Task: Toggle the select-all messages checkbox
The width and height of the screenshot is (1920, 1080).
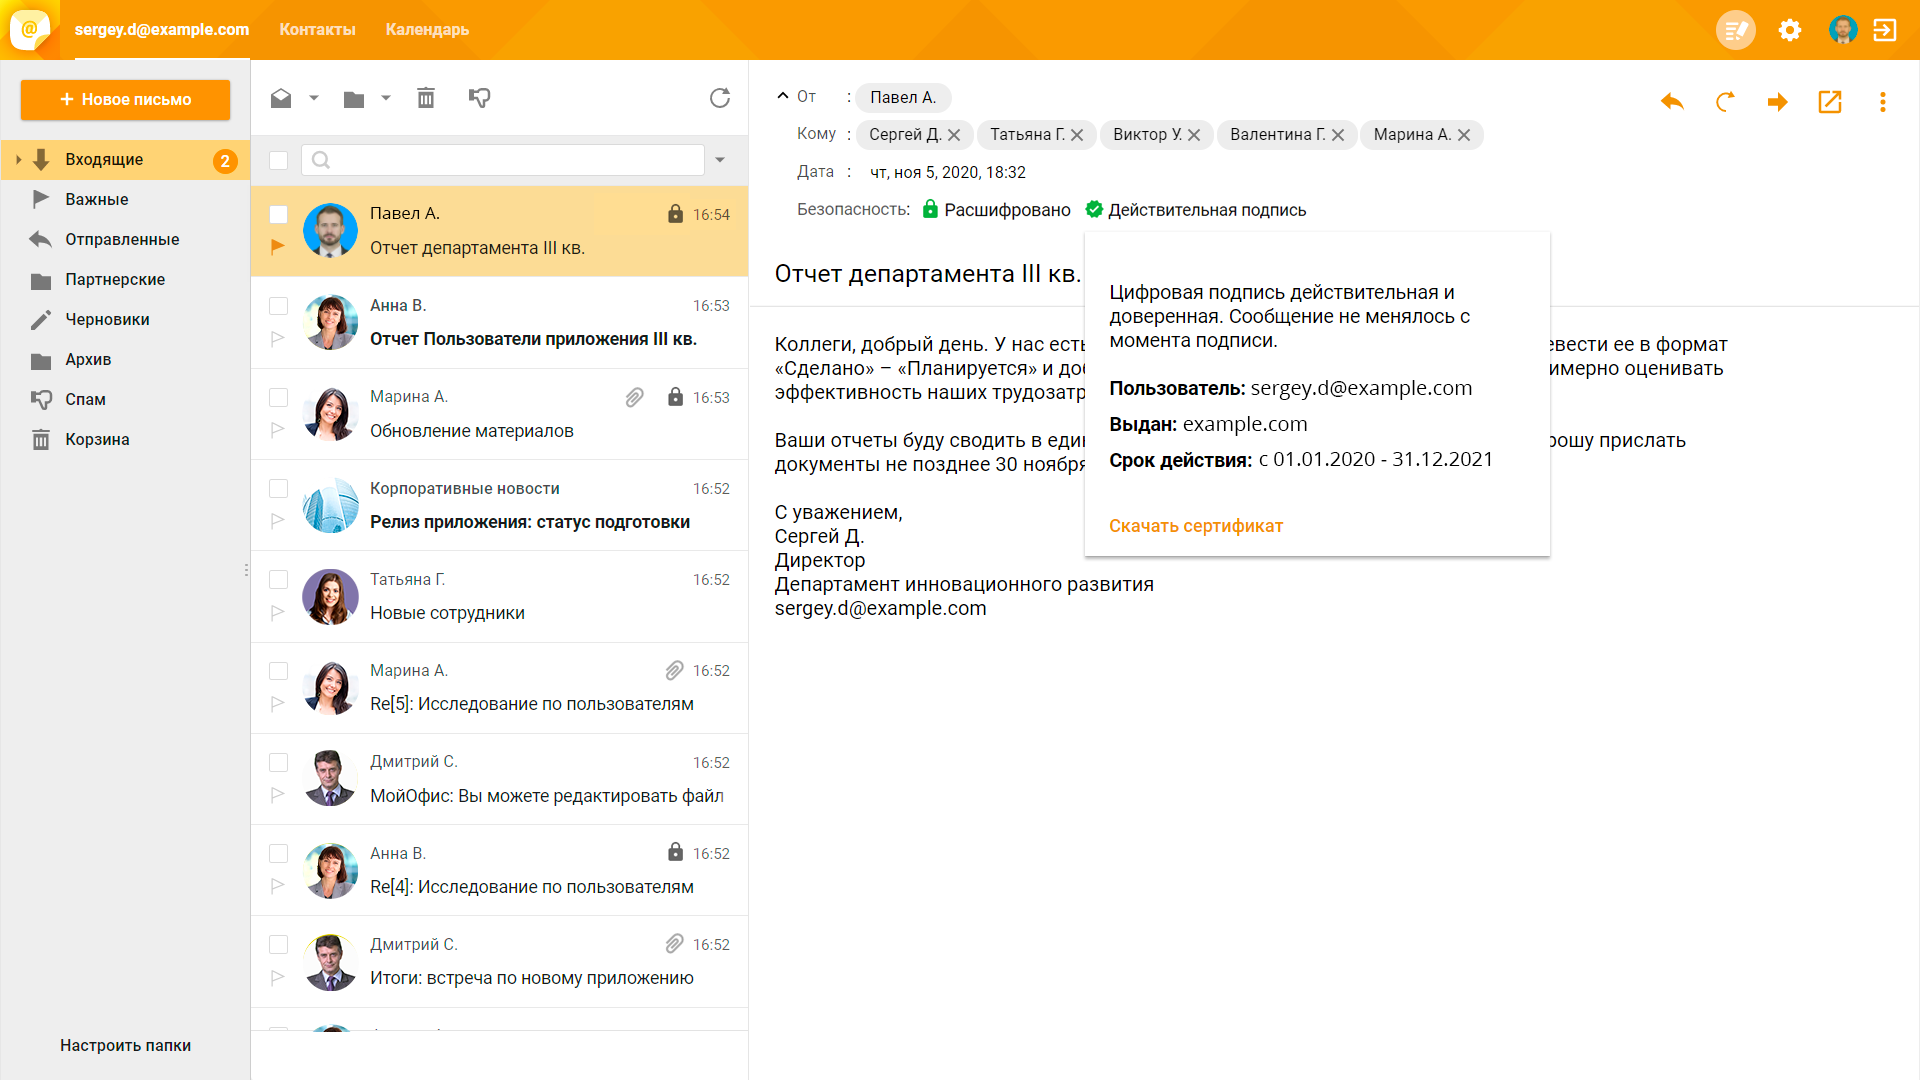Action: 279,160
